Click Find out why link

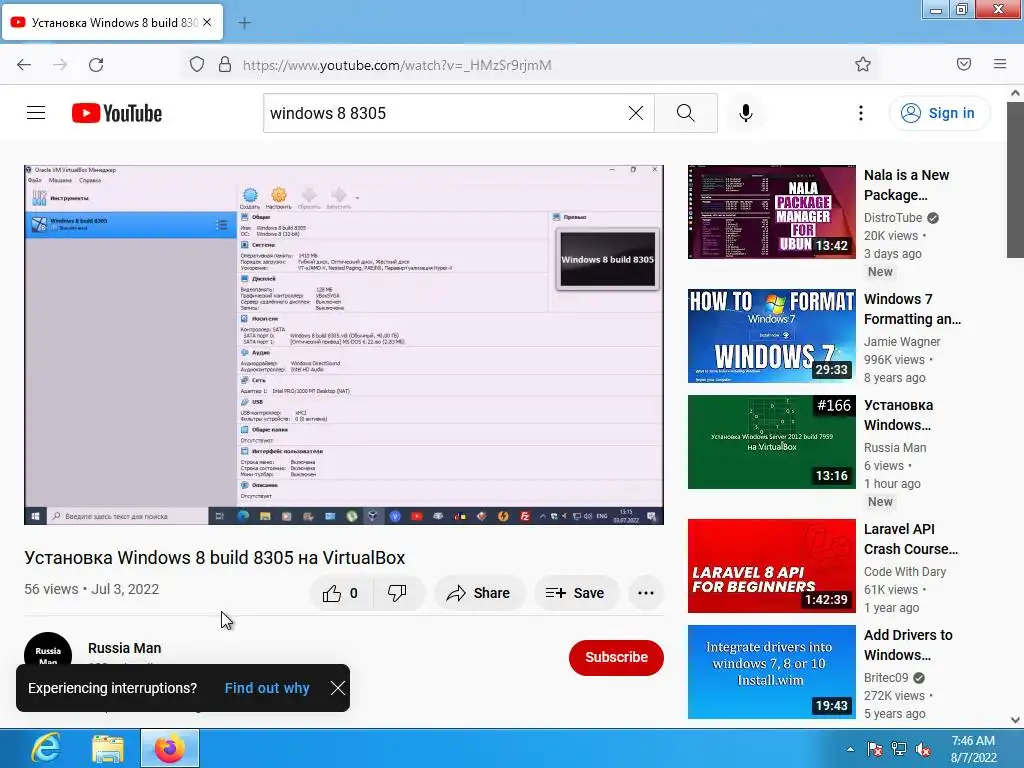267,688
